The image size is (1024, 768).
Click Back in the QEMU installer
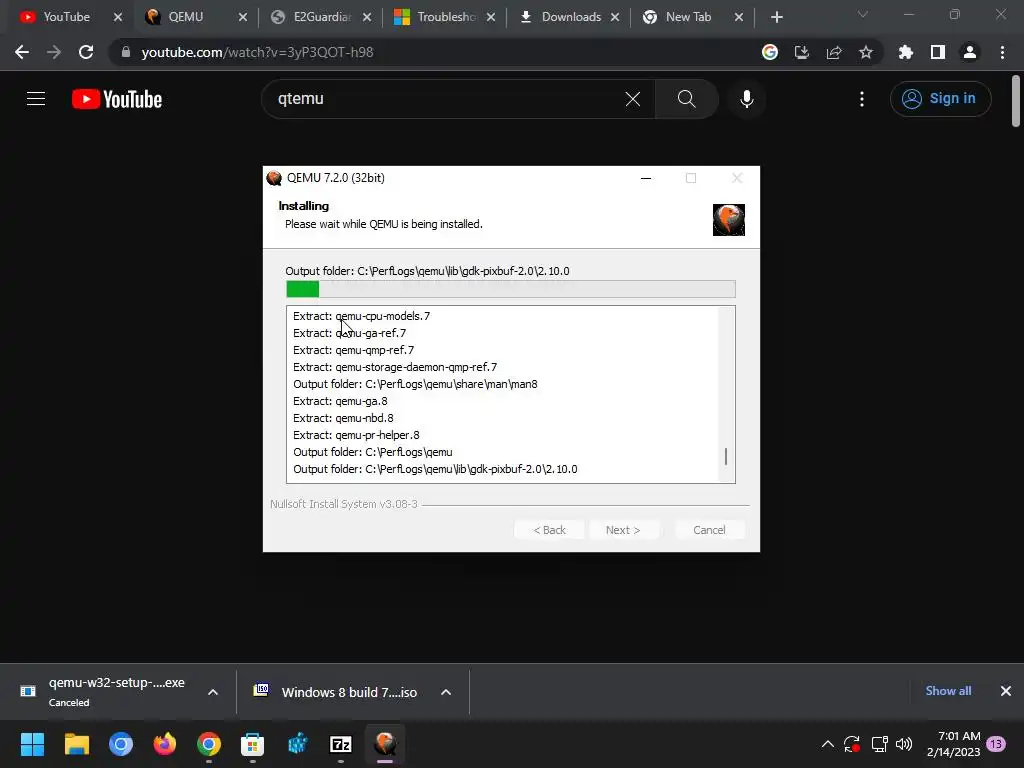point(549,530)
